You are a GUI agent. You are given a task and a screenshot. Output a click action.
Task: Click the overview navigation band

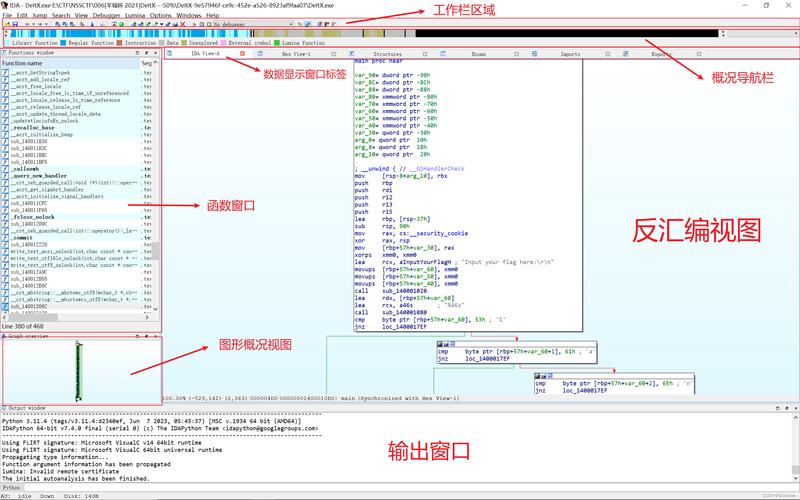[363, 34]
